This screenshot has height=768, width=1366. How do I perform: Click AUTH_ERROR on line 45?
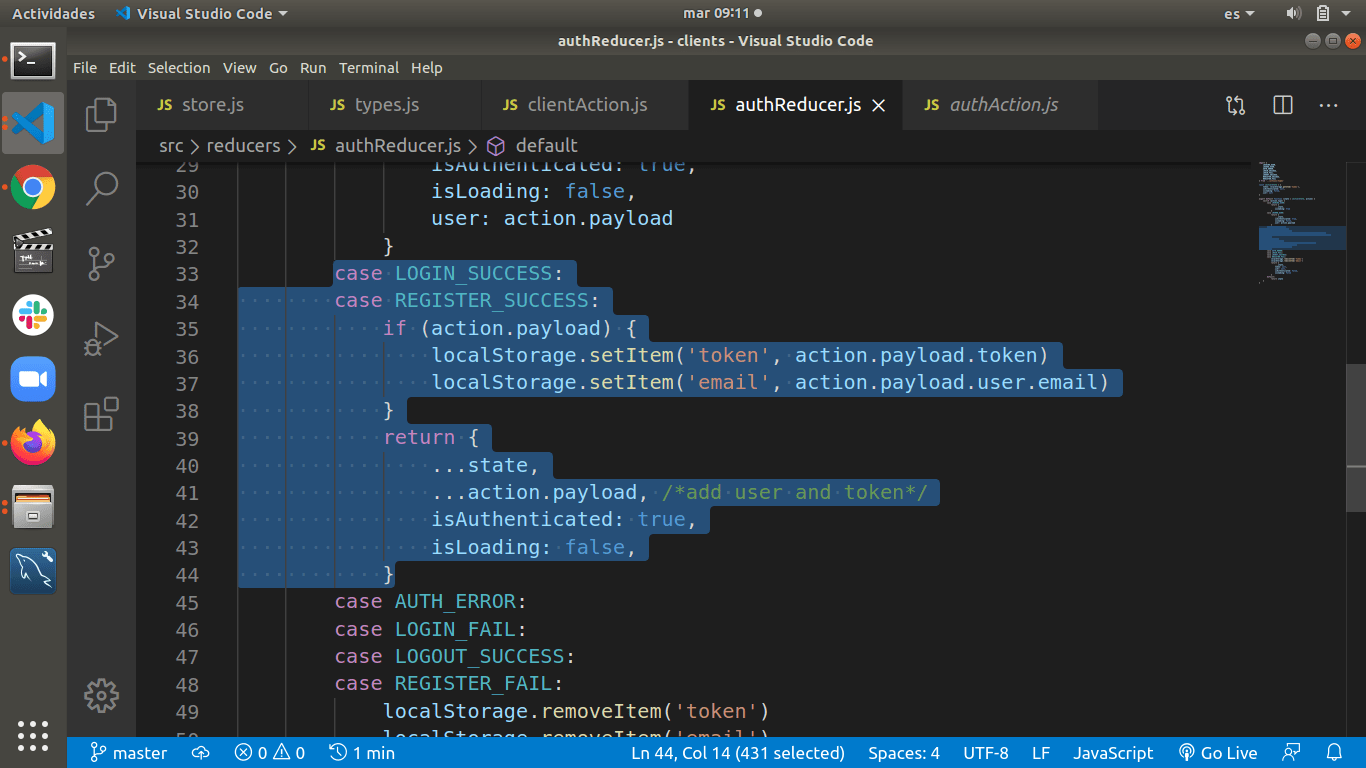(x=455, y=602)
